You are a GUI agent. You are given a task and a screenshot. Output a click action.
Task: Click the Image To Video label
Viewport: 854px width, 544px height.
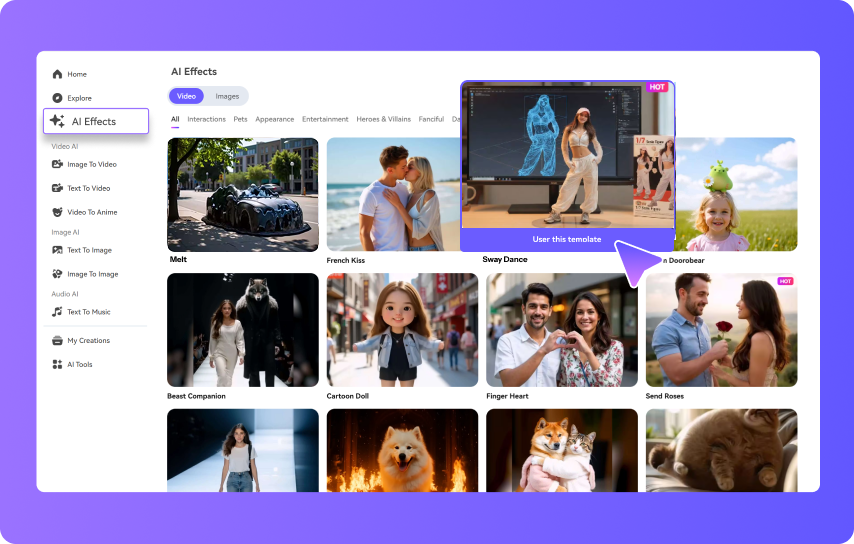point(92,164)
